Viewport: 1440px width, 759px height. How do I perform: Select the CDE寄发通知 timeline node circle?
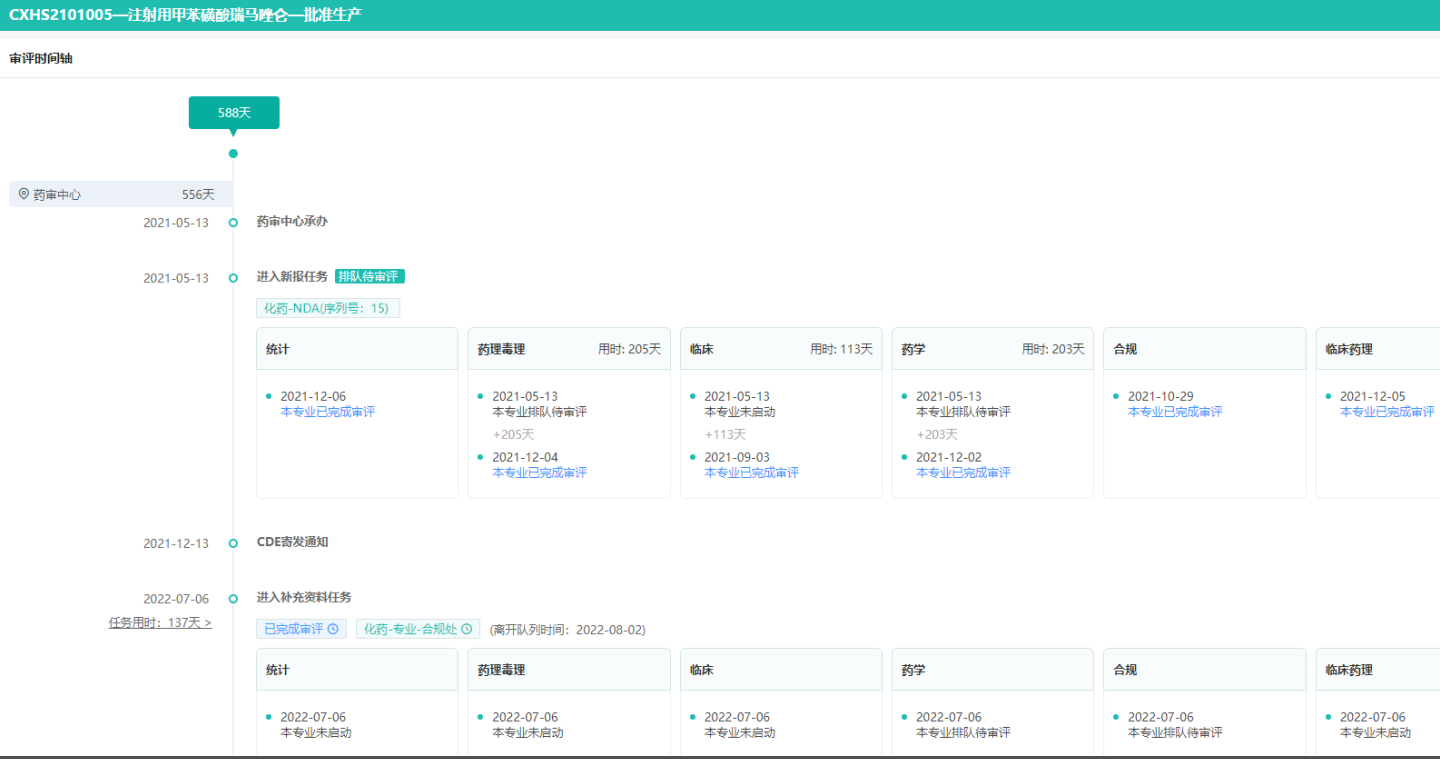pos(233,543)
